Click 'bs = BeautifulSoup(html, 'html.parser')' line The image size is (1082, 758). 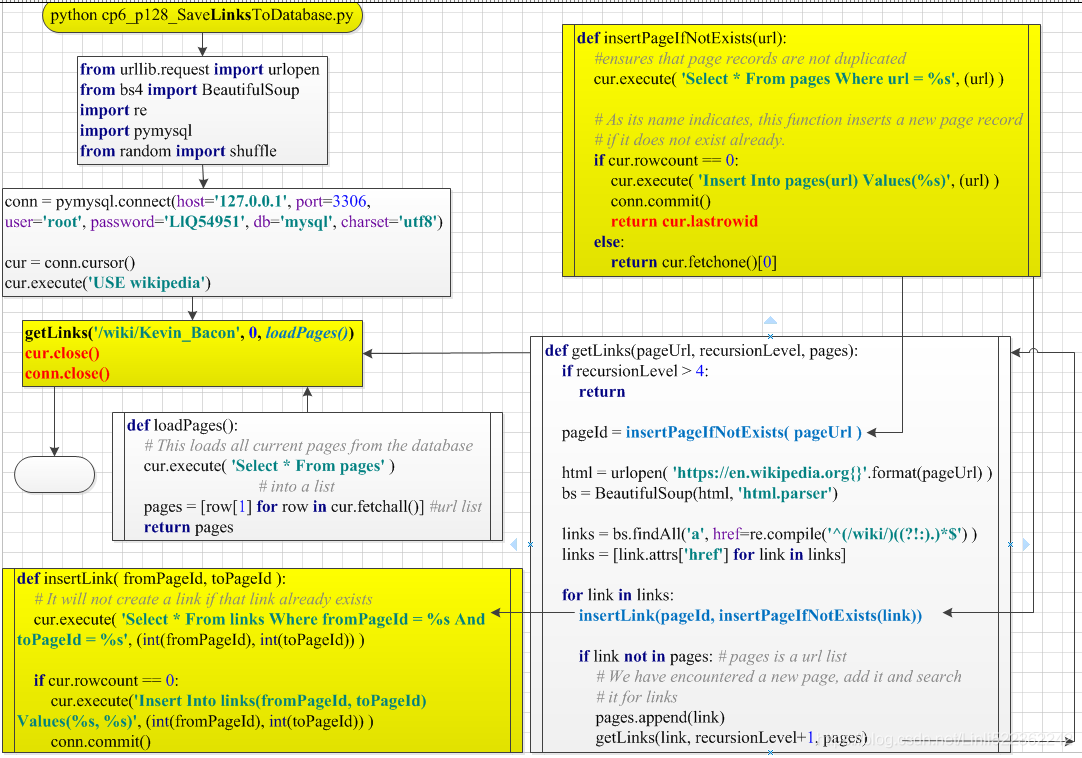coord(700,494)
